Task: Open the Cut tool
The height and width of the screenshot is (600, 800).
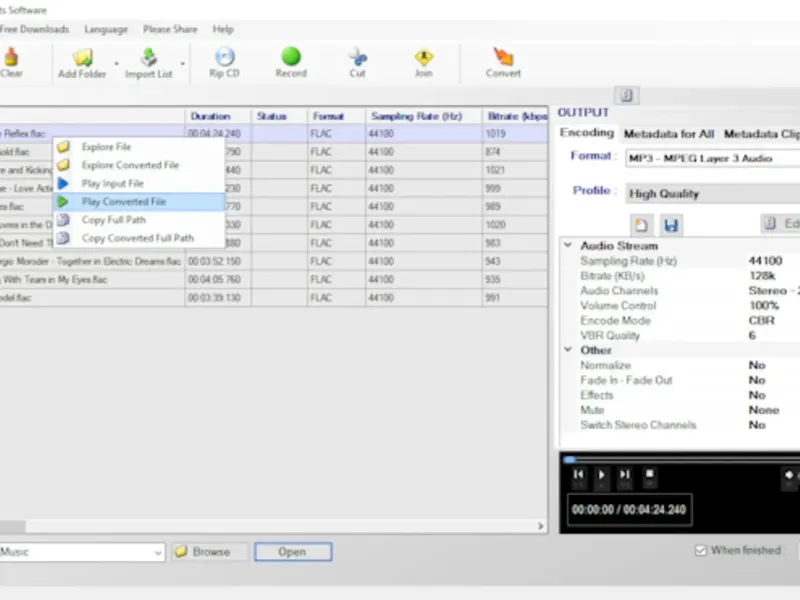Action: [358, 59]
